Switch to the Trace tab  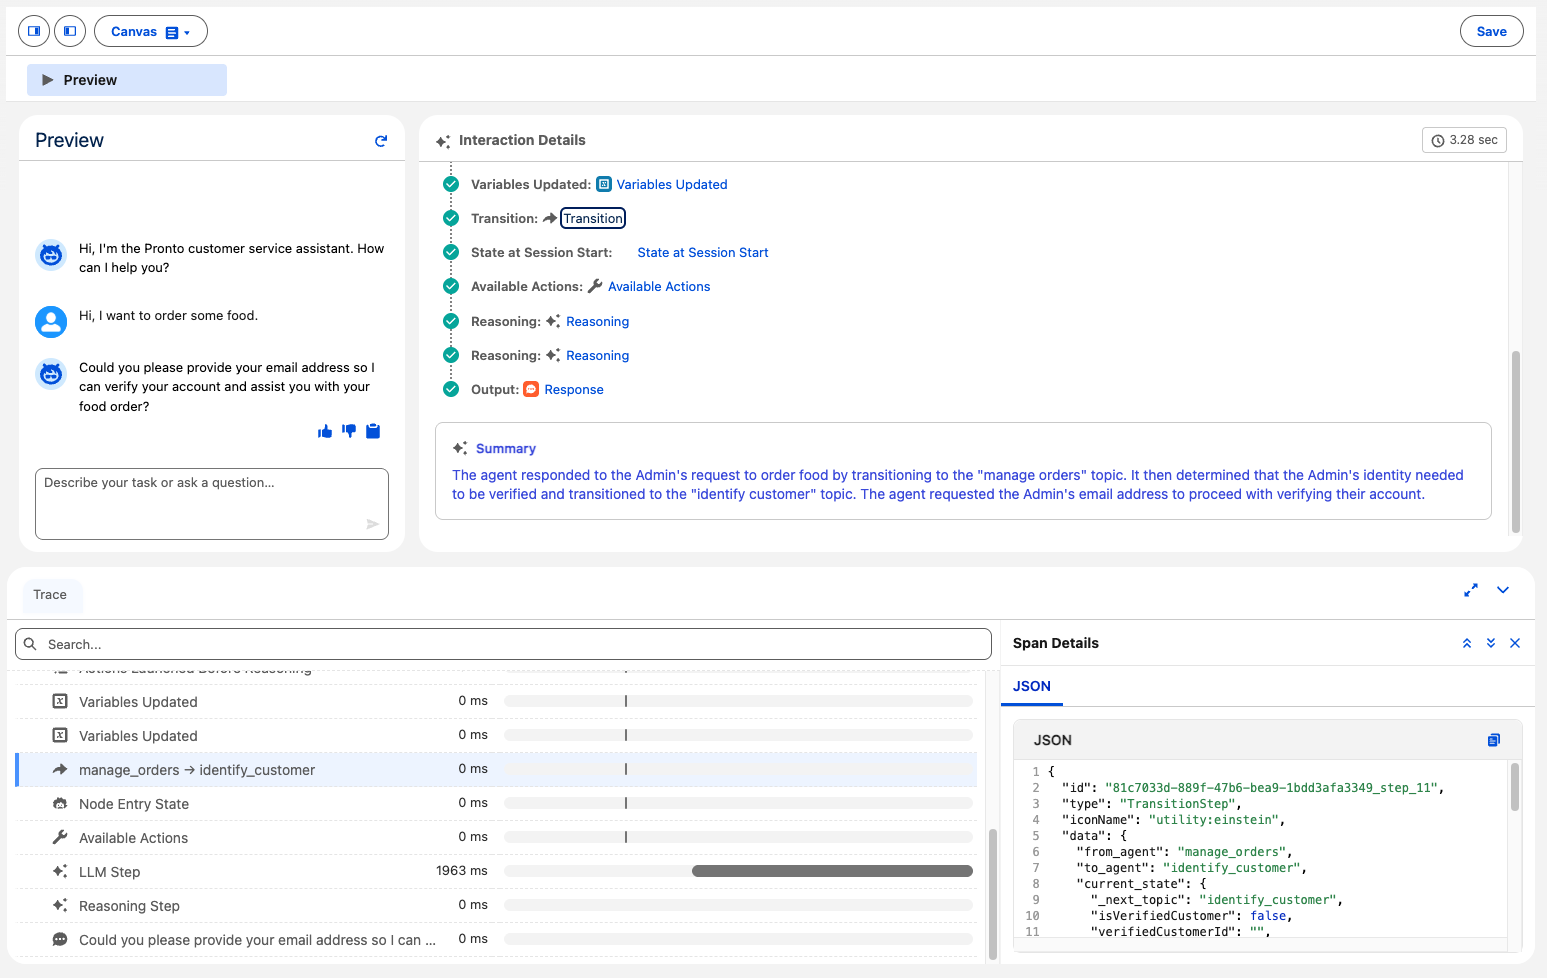click(51, 595)
